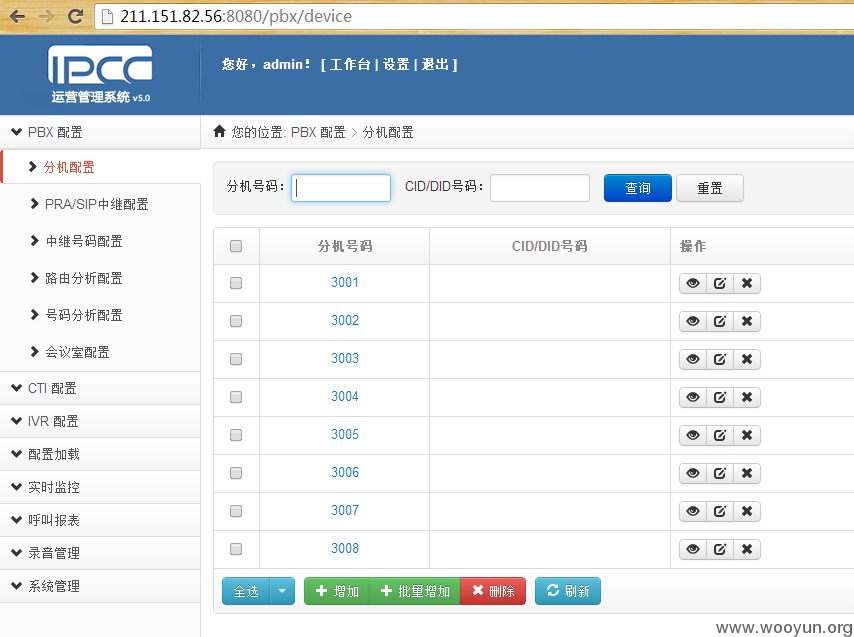The width and height of the screenshot is (854, 637).
Task: View details of extension 3005
Action: pos(693,435)
